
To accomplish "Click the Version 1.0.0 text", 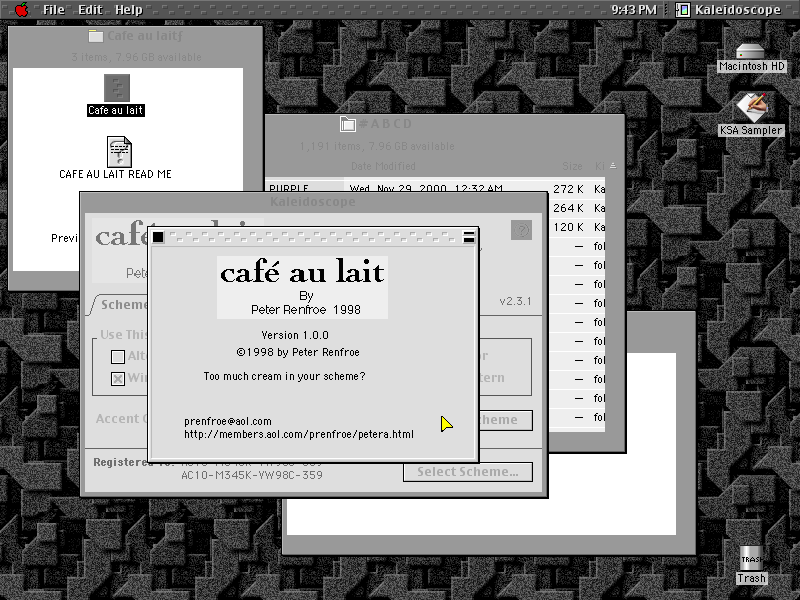I will click(295, 335).
